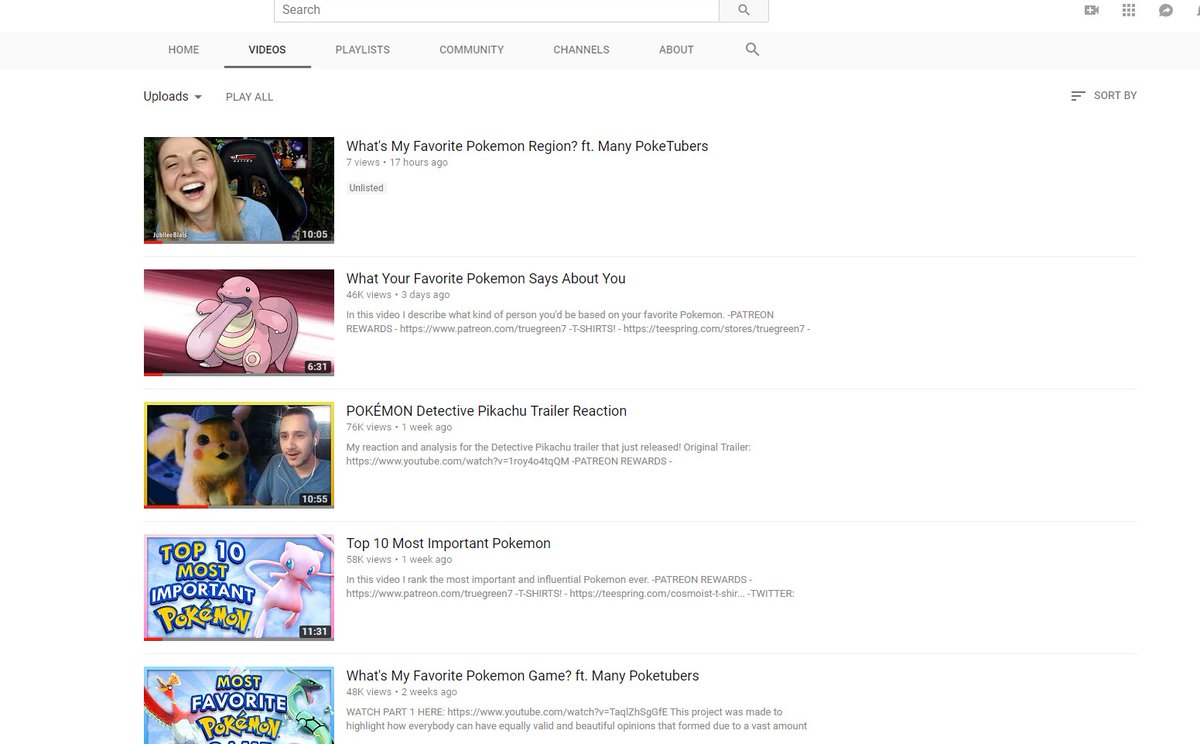Switch to the Home tab
The width and height of the screenshot is (1200, 744).
(x=183, y=50)
